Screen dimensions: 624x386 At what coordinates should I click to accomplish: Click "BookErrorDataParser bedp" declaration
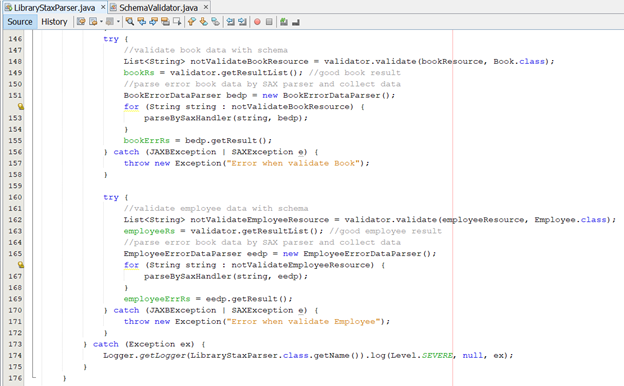185,96
